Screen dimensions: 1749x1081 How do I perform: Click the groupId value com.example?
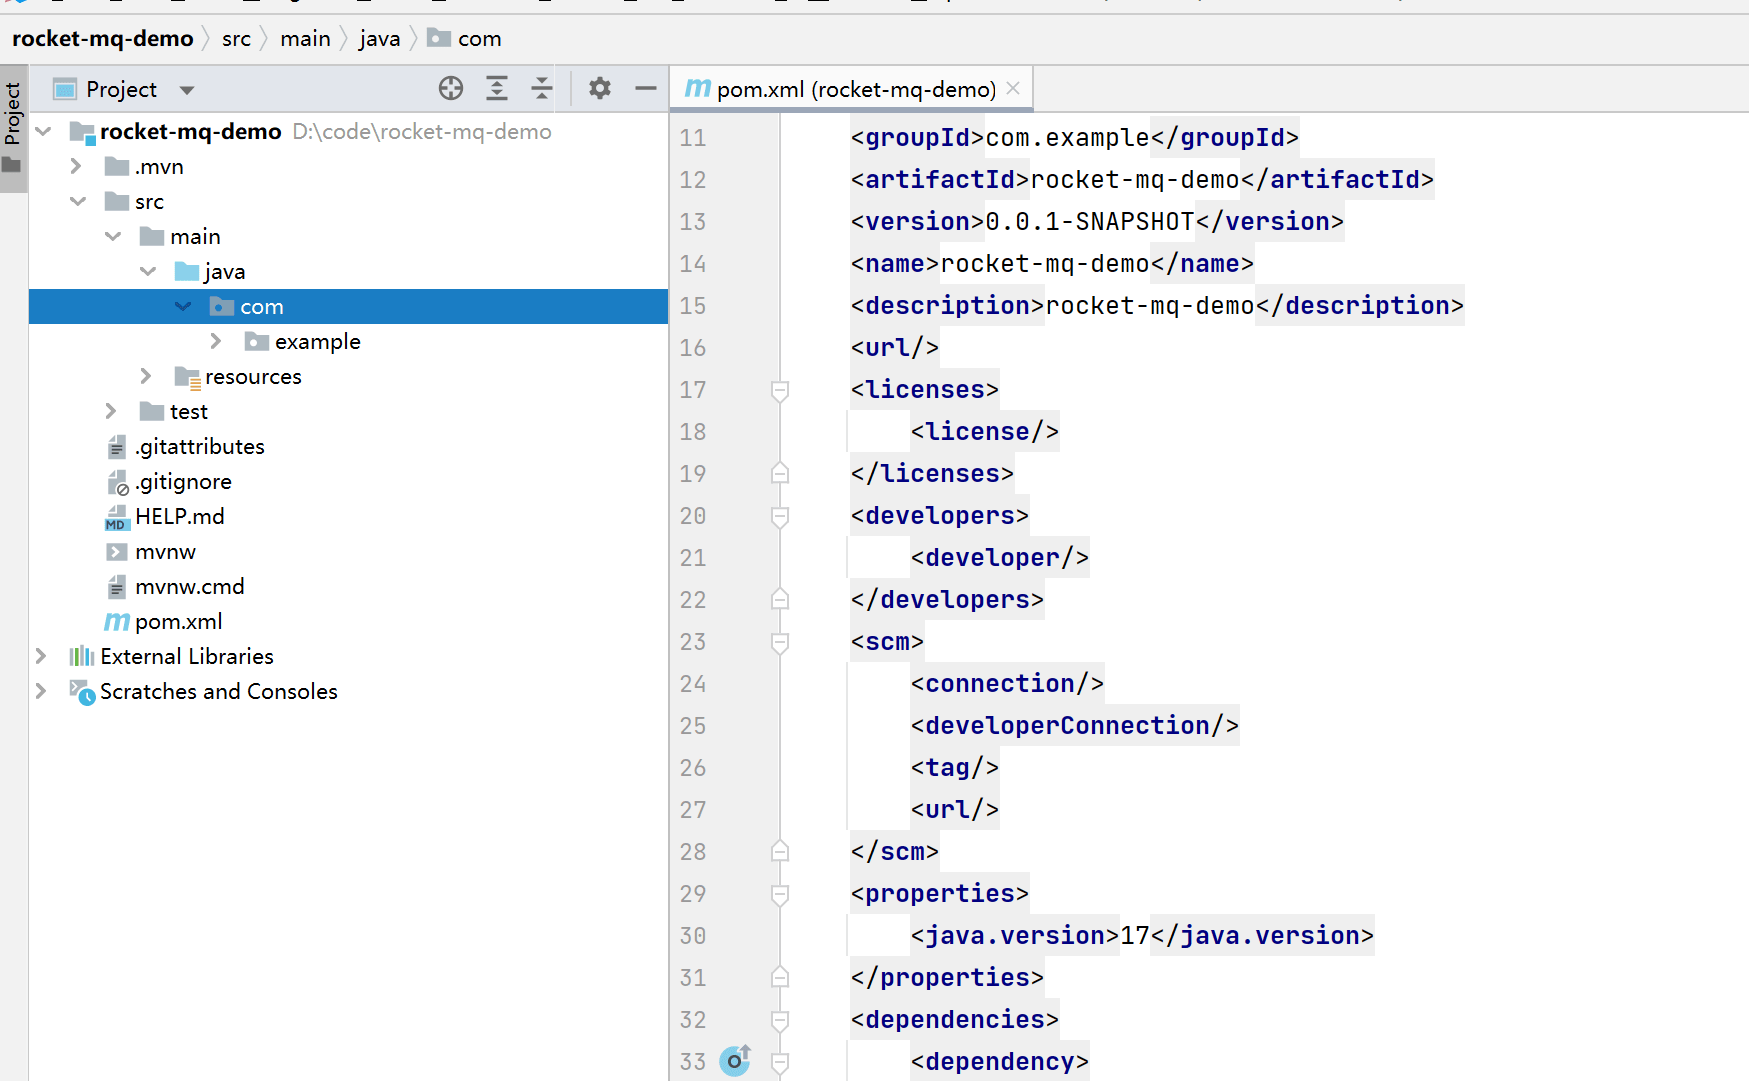tap(1067, 137)
